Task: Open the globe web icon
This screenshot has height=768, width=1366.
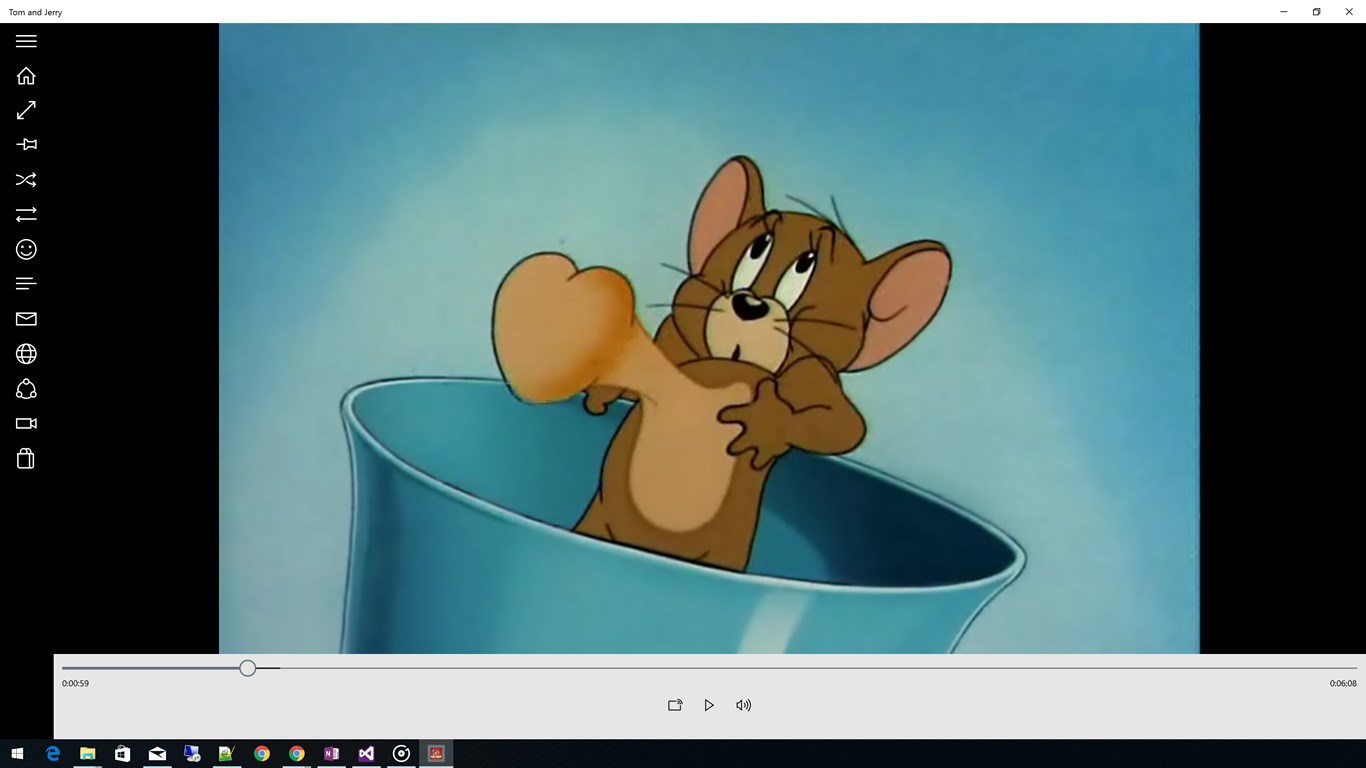Action: pos(26,354)
